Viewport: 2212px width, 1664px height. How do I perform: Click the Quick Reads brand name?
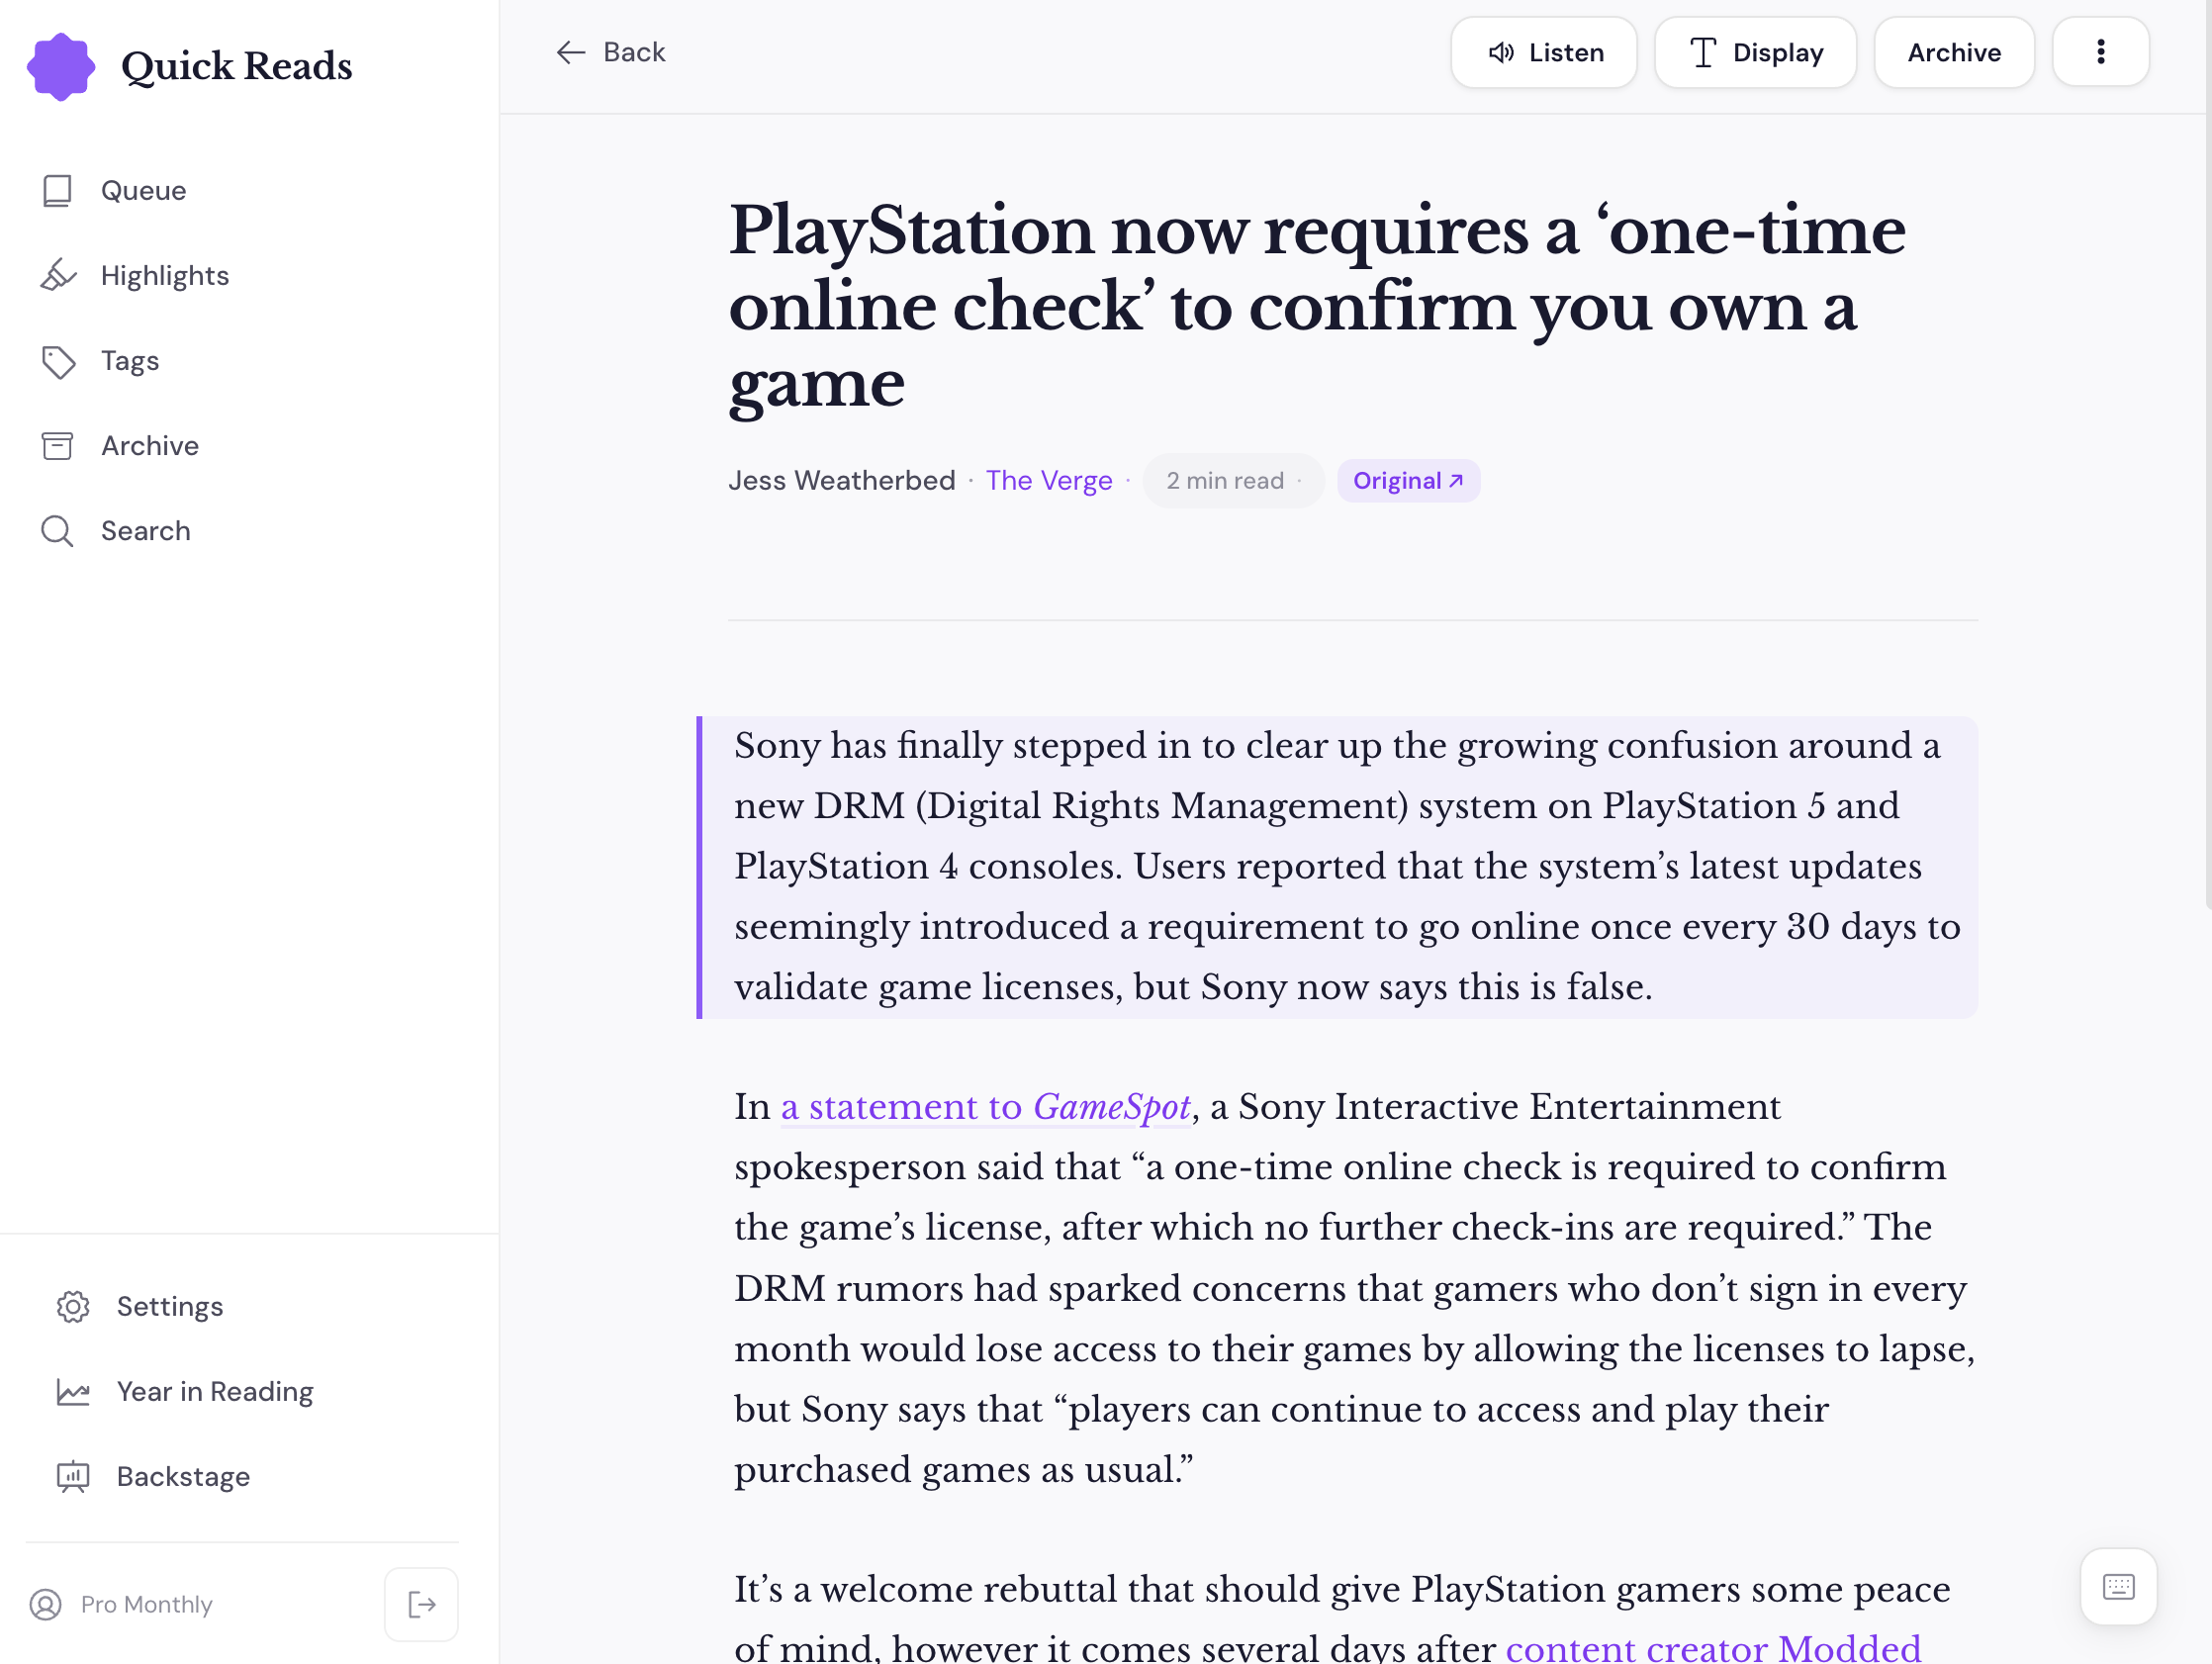pos(236,66)
